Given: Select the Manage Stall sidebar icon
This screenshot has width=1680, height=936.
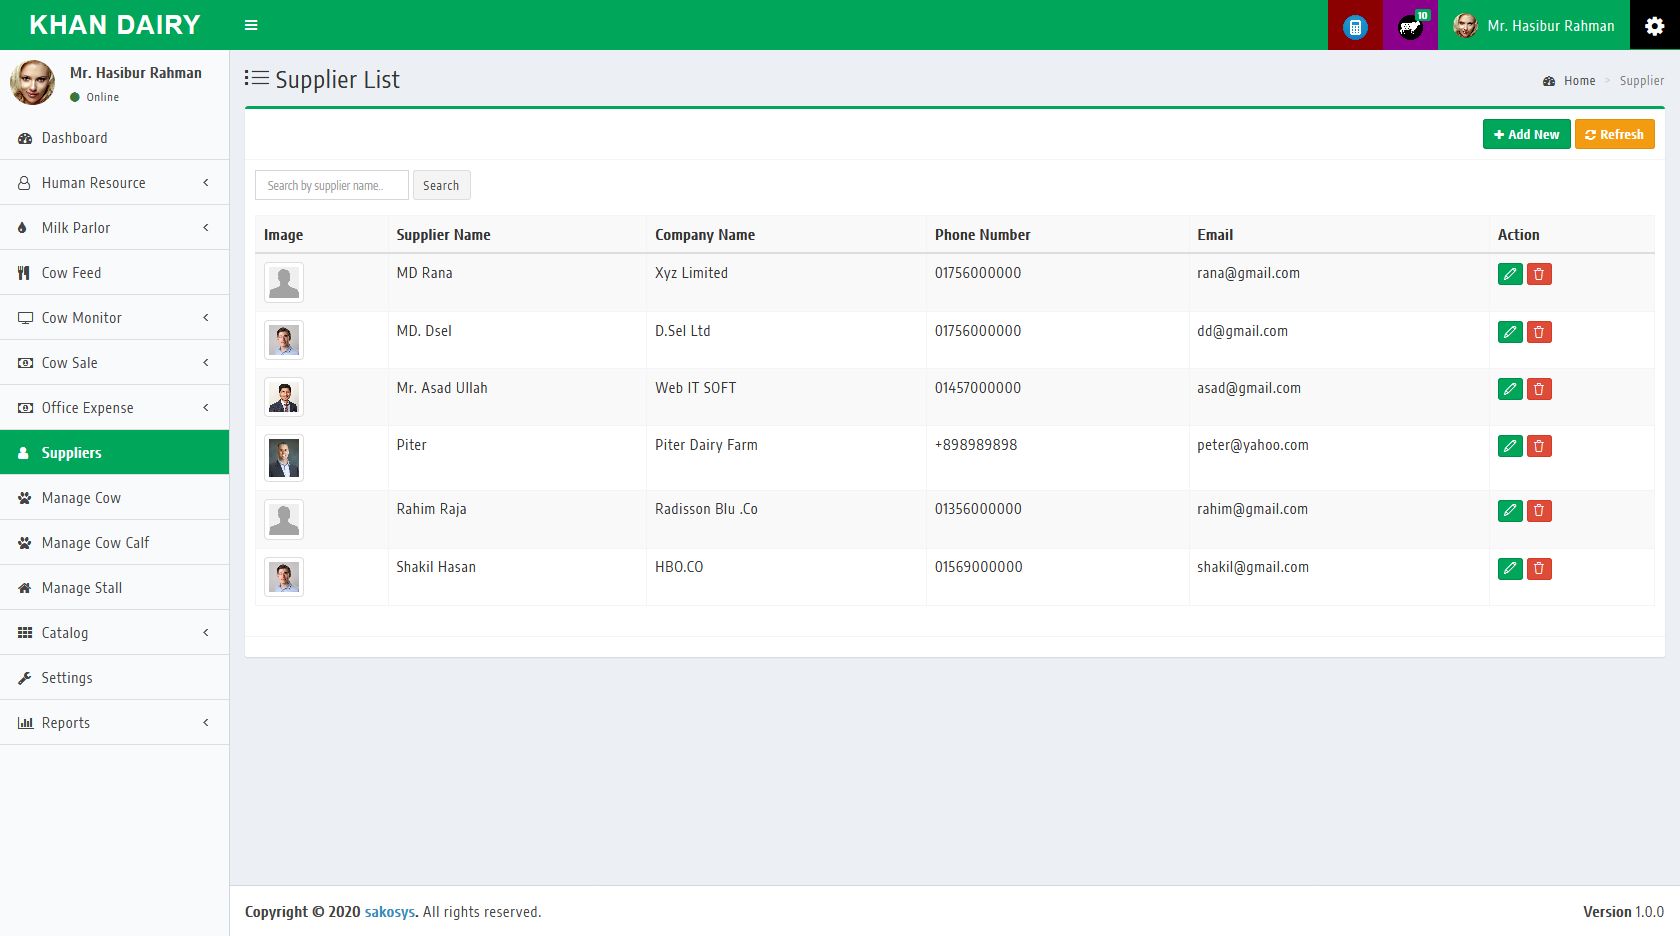Looking at the screenshot, I should coord(24,588).
